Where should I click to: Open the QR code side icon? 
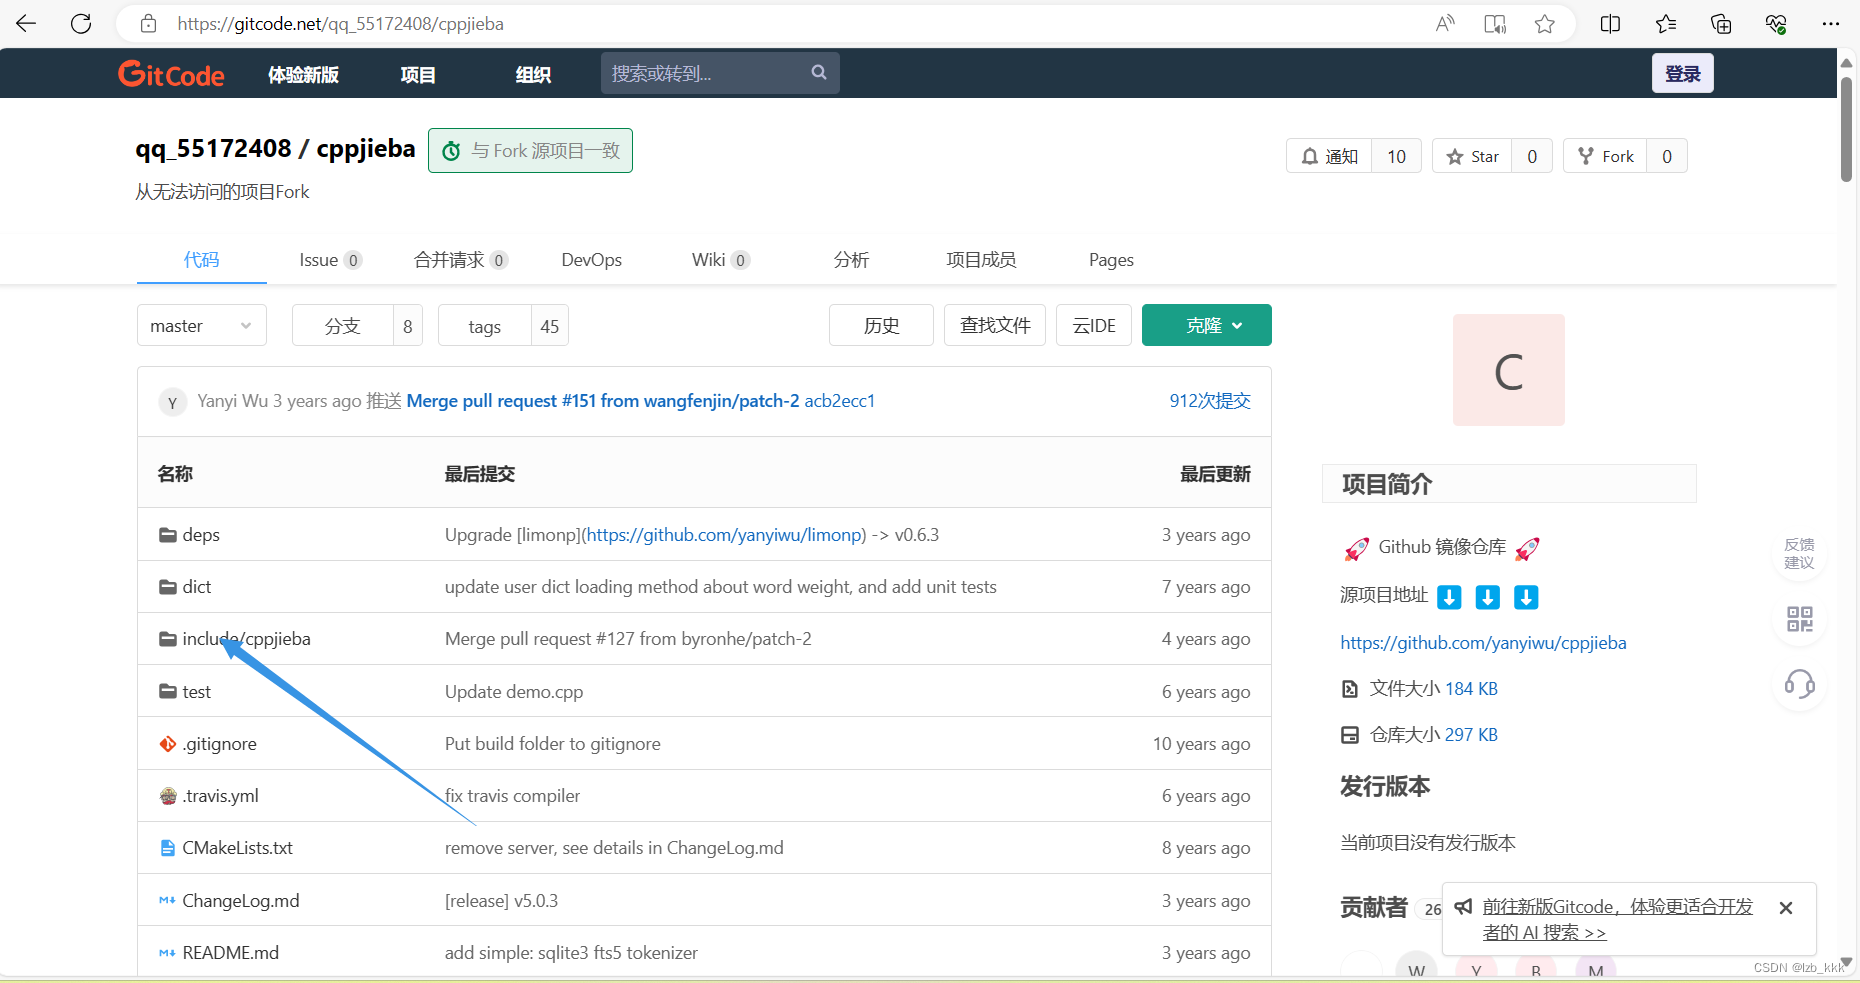point(1799,619)
